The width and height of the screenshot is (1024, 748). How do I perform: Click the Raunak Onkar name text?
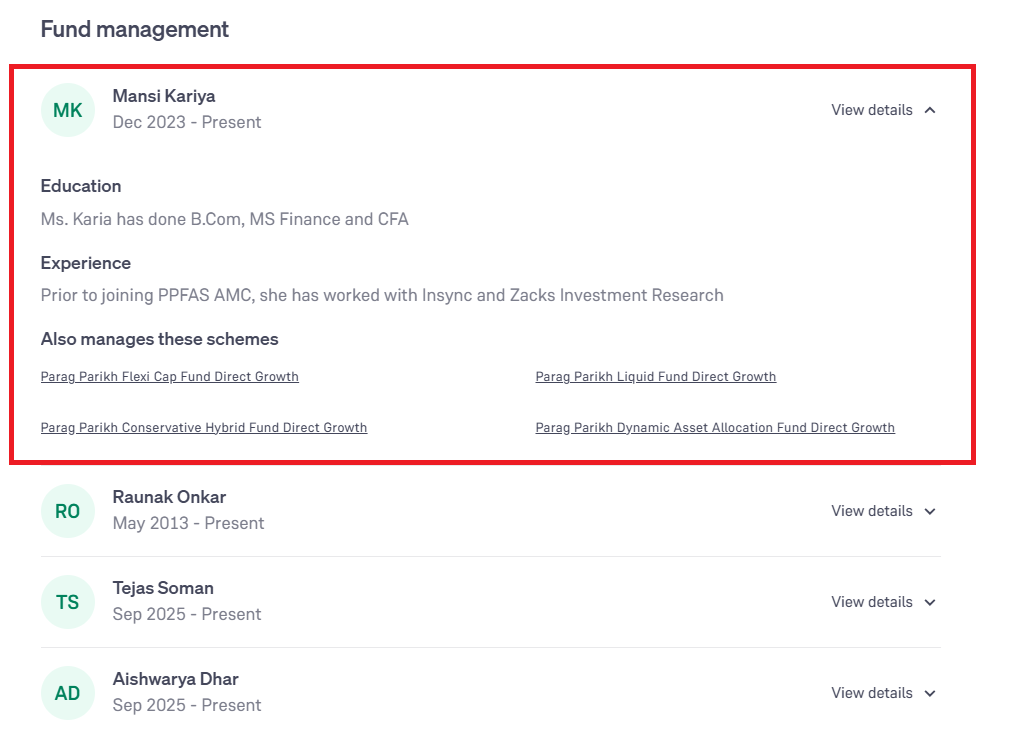pos(169,497)
